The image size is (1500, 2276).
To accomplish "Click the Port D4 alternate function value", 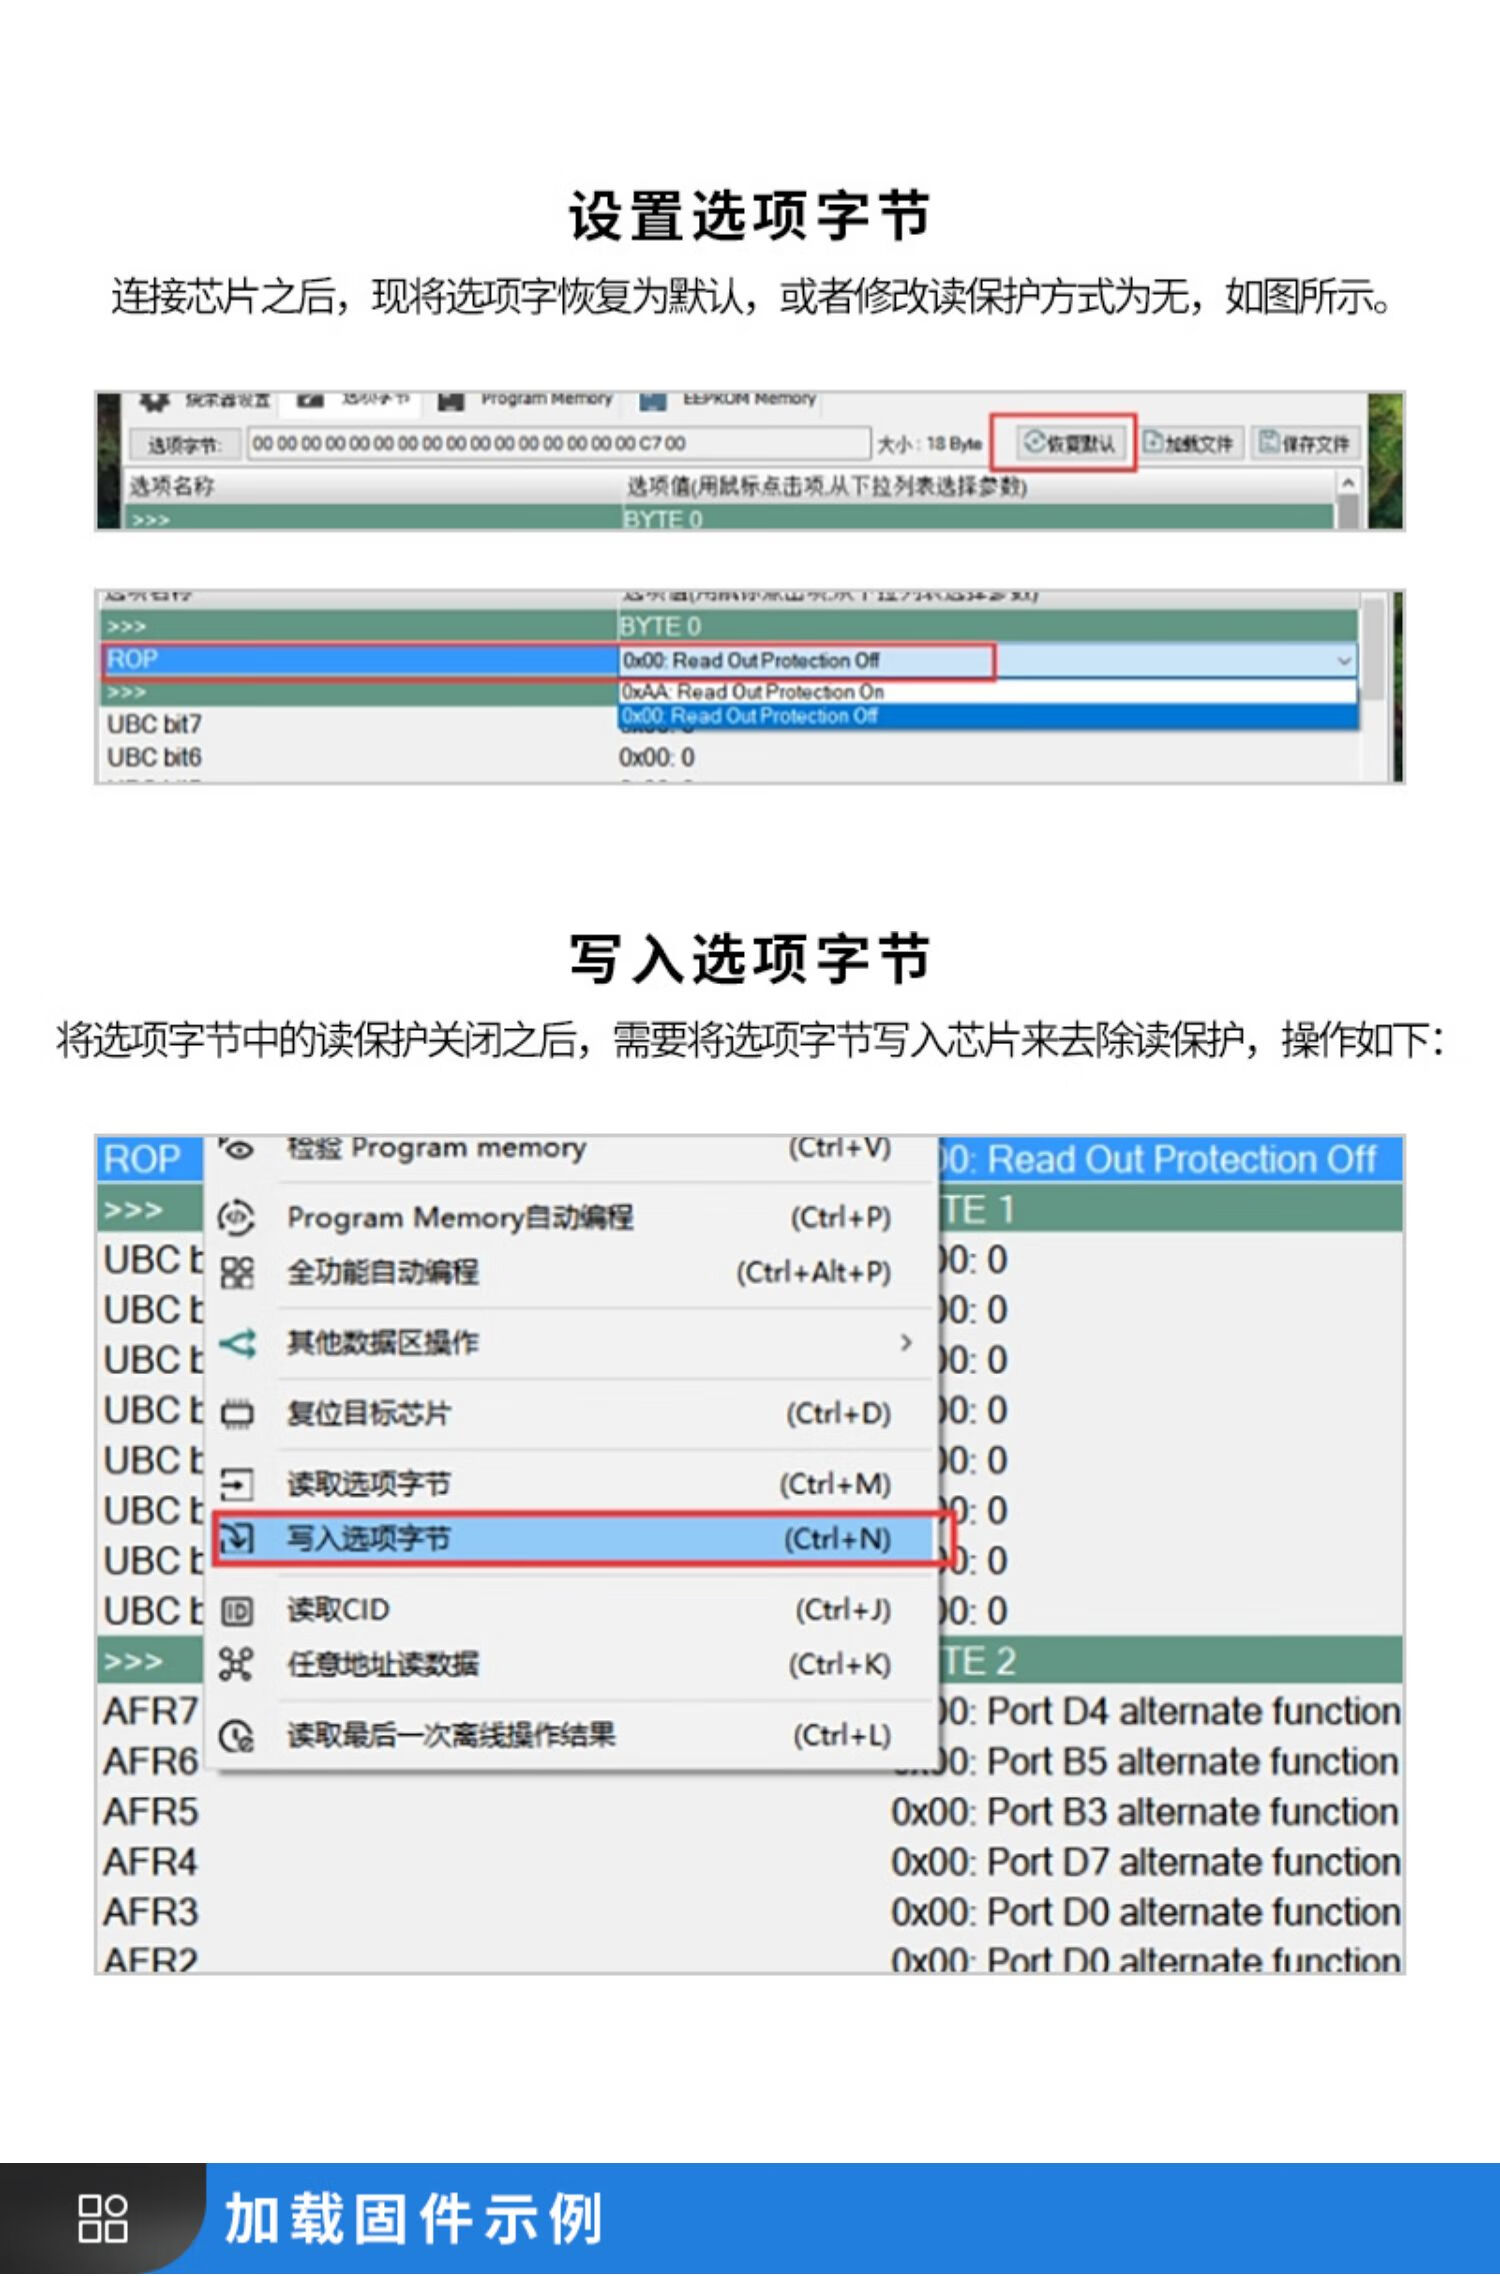I will pos(1170,1712).
